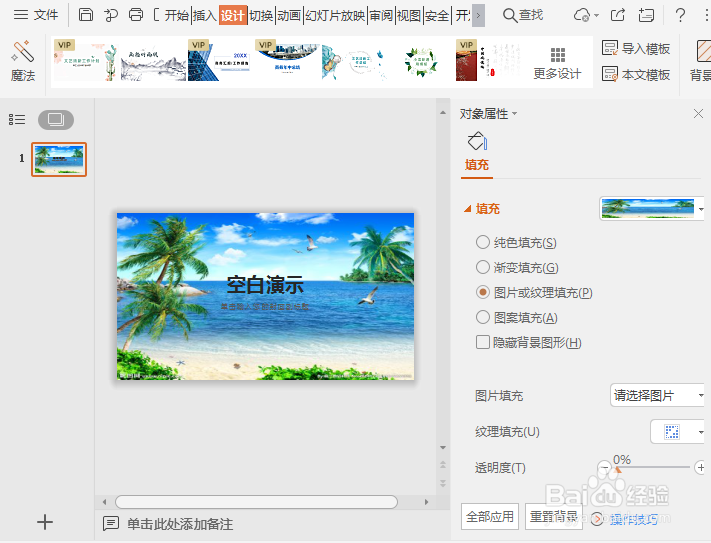Choose the red Chinese style VIP template
Screen dimensions: 711x543
point(488,62)
